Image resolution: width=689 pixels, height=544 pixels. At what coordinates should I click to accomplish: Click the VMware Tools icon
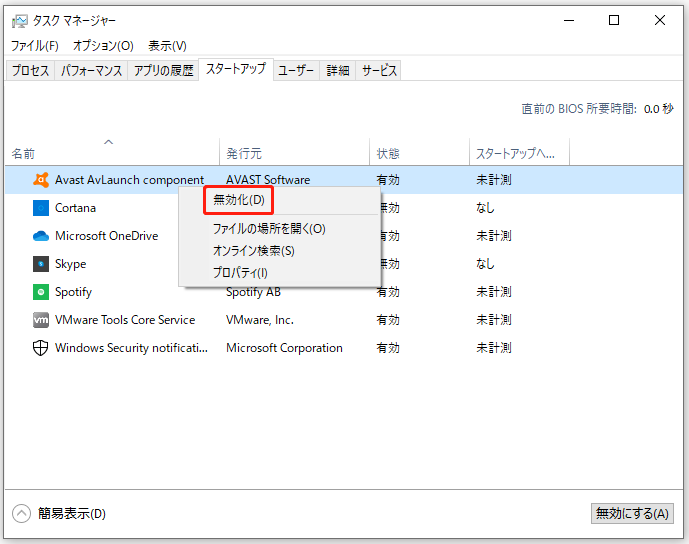(x=41, y=320)
